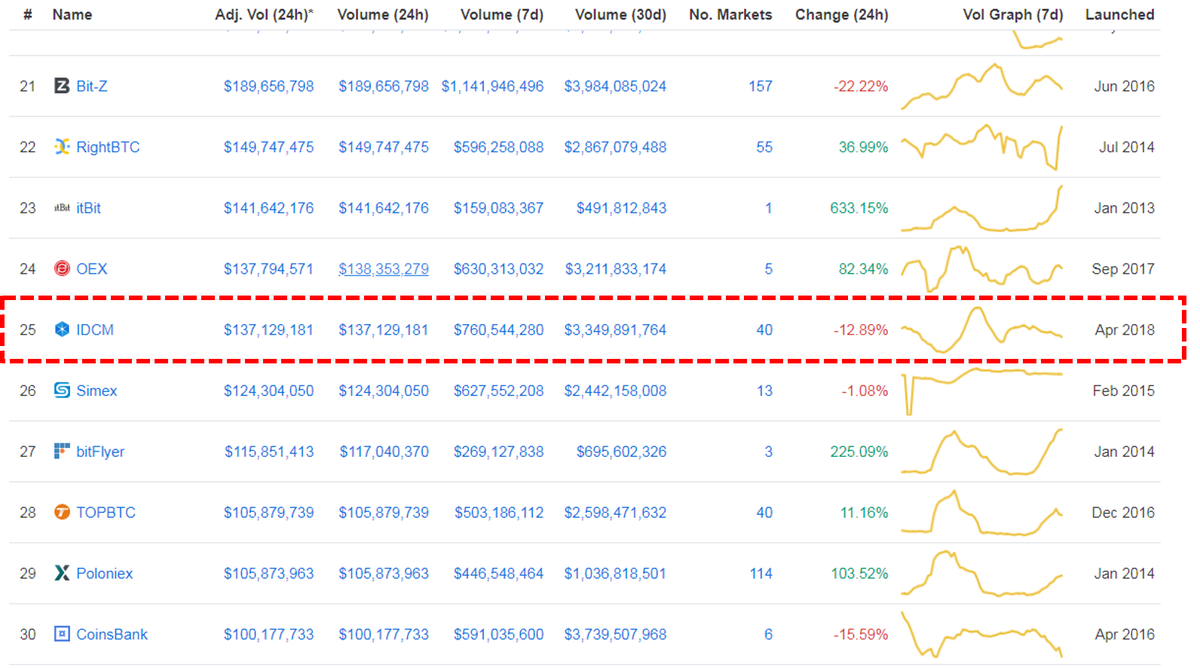Screen dimensions: 1200x668
Task: Click the CoinsBank logo icon
Action: coord(62,634)
